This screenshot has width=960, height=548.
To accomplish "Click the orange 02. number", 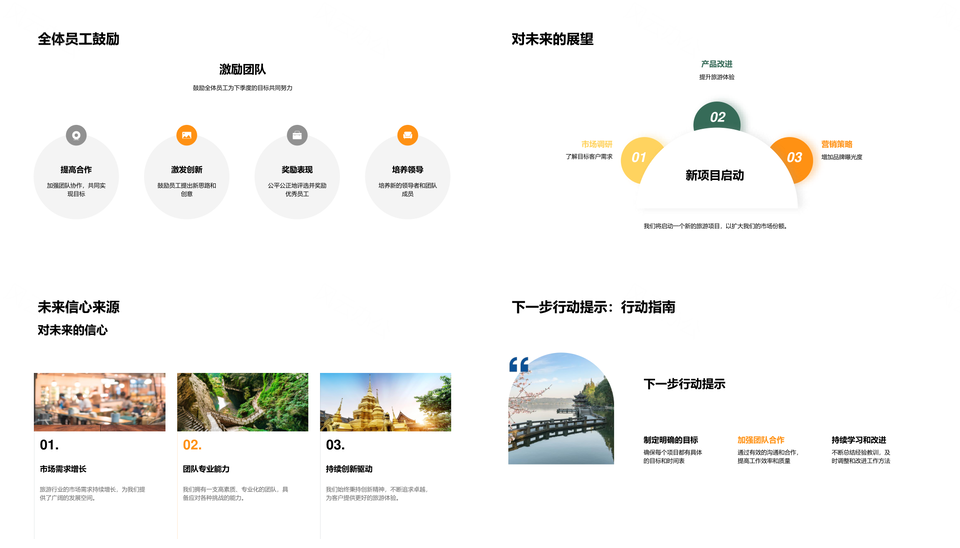I will click(x=192, y=445).
